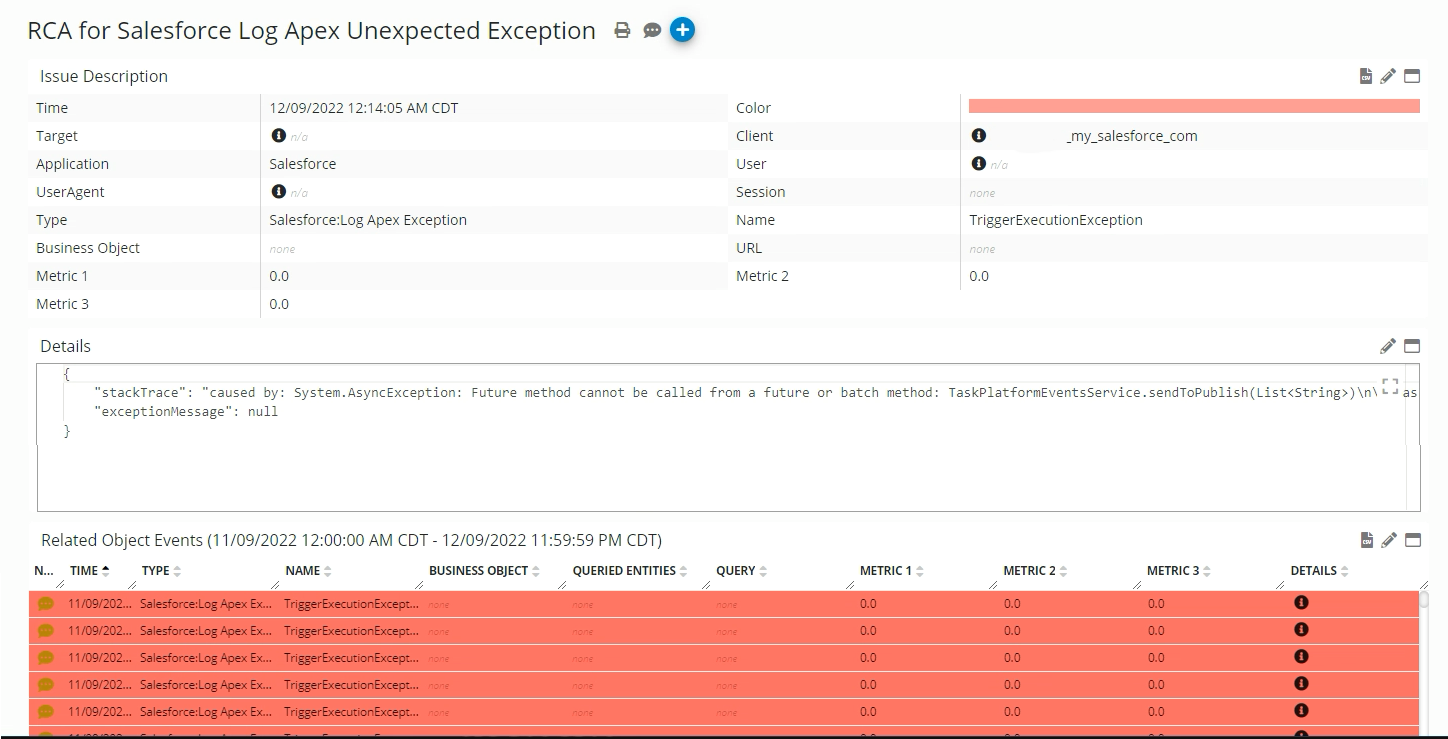Export Issue Description to CSV
The image size is (1448, 739).
click(1365, 75)
